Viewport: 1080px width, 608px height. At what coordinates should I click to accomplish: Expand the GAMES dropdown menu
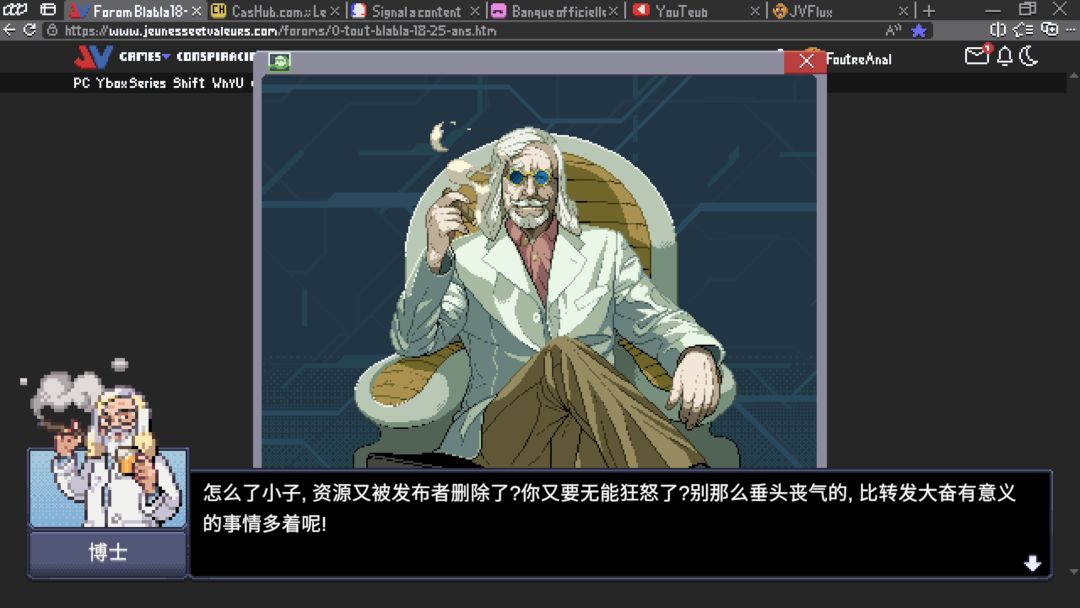coord(145,56)
